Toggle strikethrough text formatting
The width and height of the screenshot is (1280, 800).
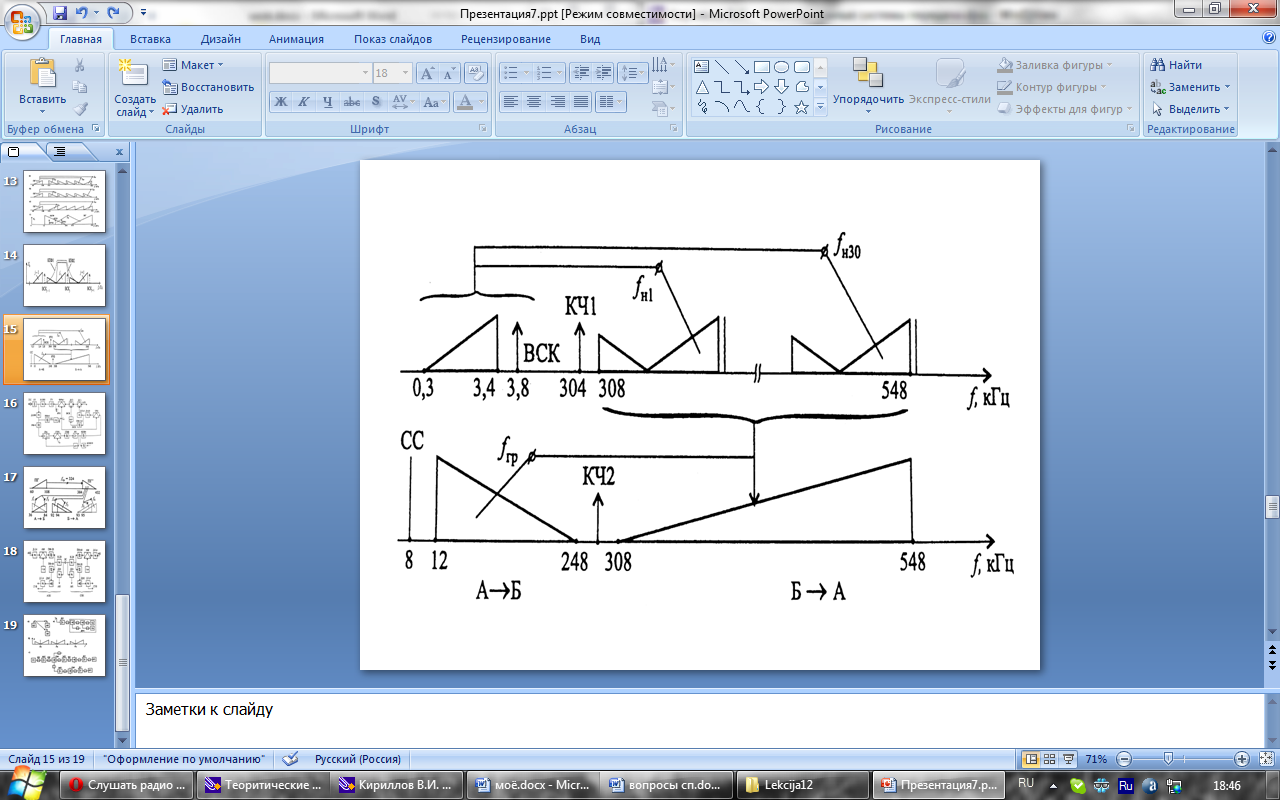point(351,102)
